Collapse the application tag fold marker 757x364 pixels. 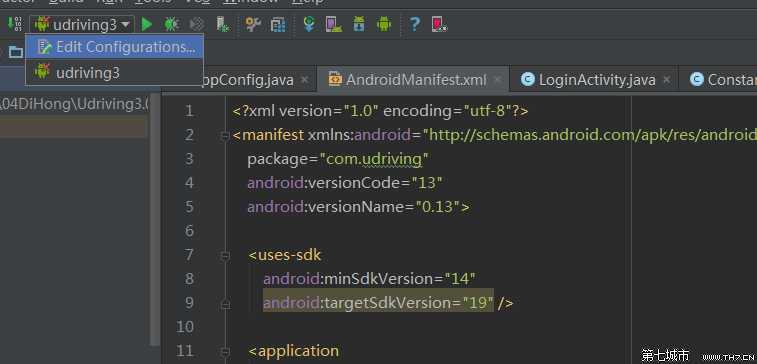click(x=224, y=352)
